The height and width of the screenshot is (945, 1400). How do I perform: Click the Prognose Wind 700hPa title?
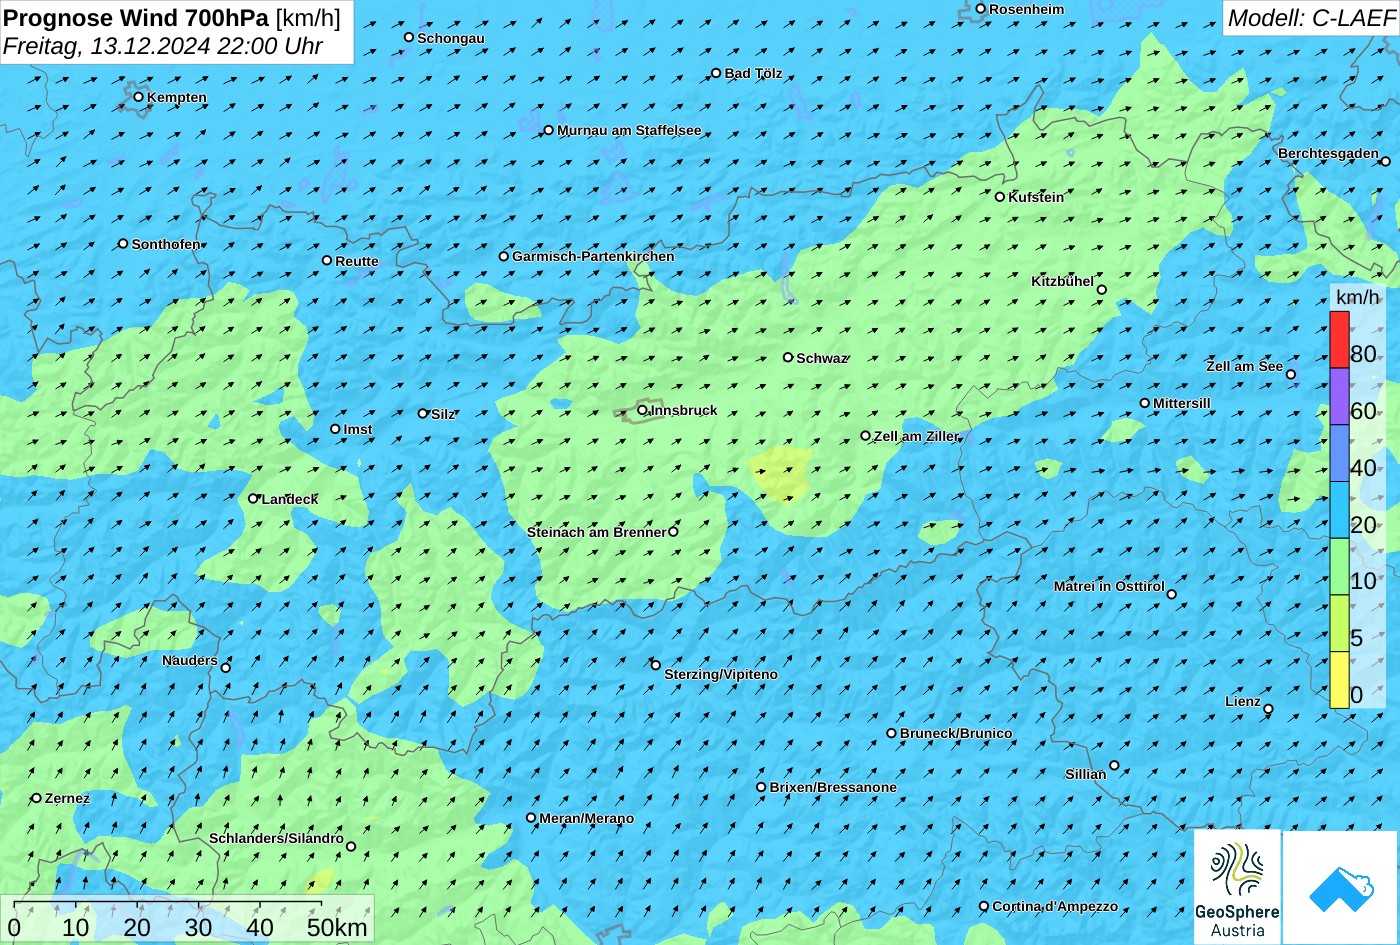click(x=136, y=17)
